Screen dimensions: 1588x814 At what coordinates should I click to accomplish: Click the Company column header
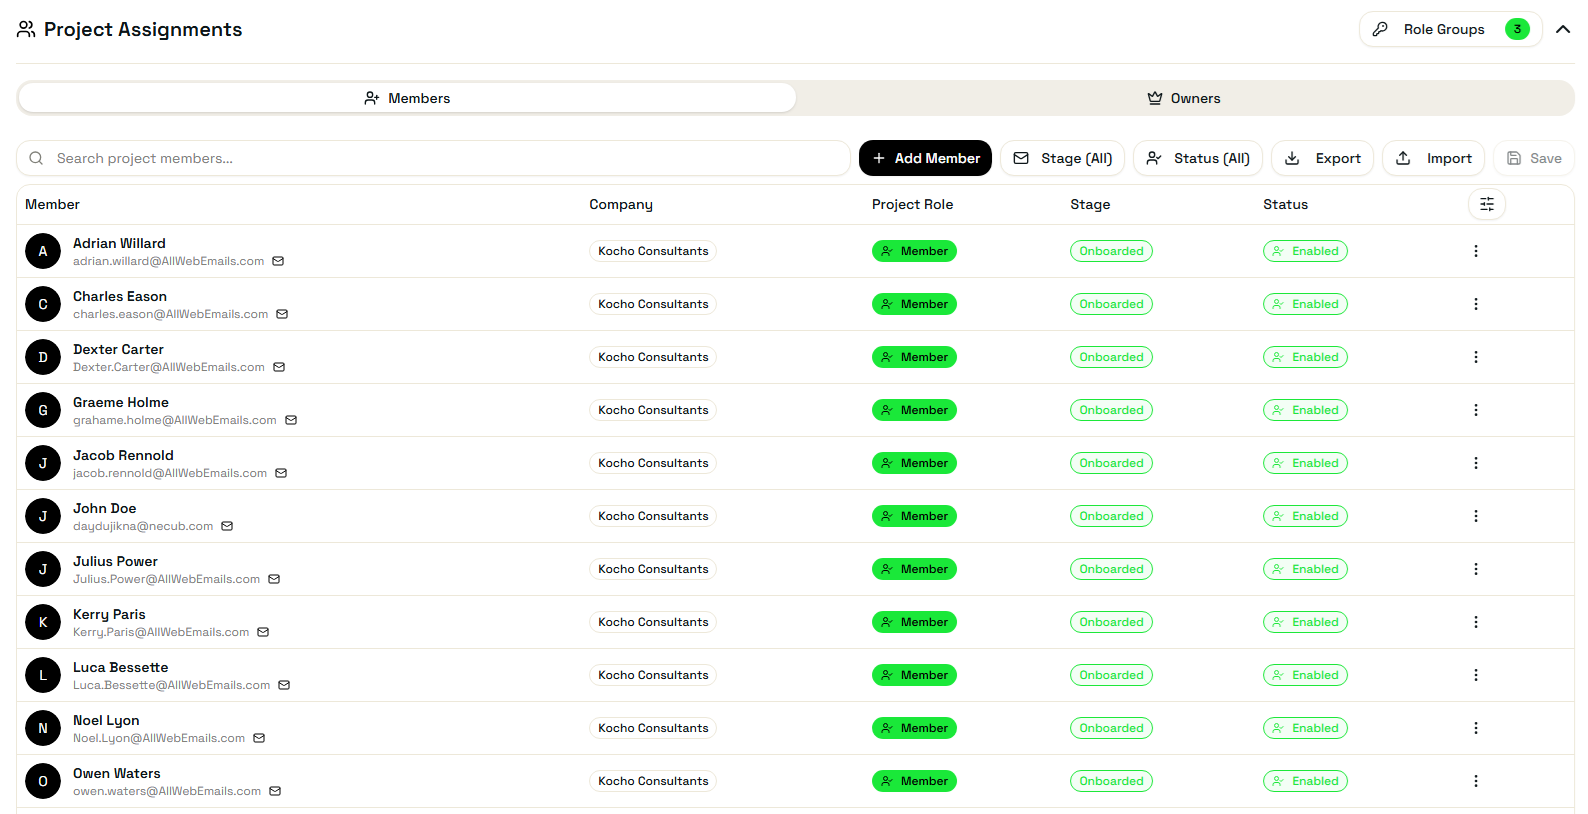pos(621,204)
